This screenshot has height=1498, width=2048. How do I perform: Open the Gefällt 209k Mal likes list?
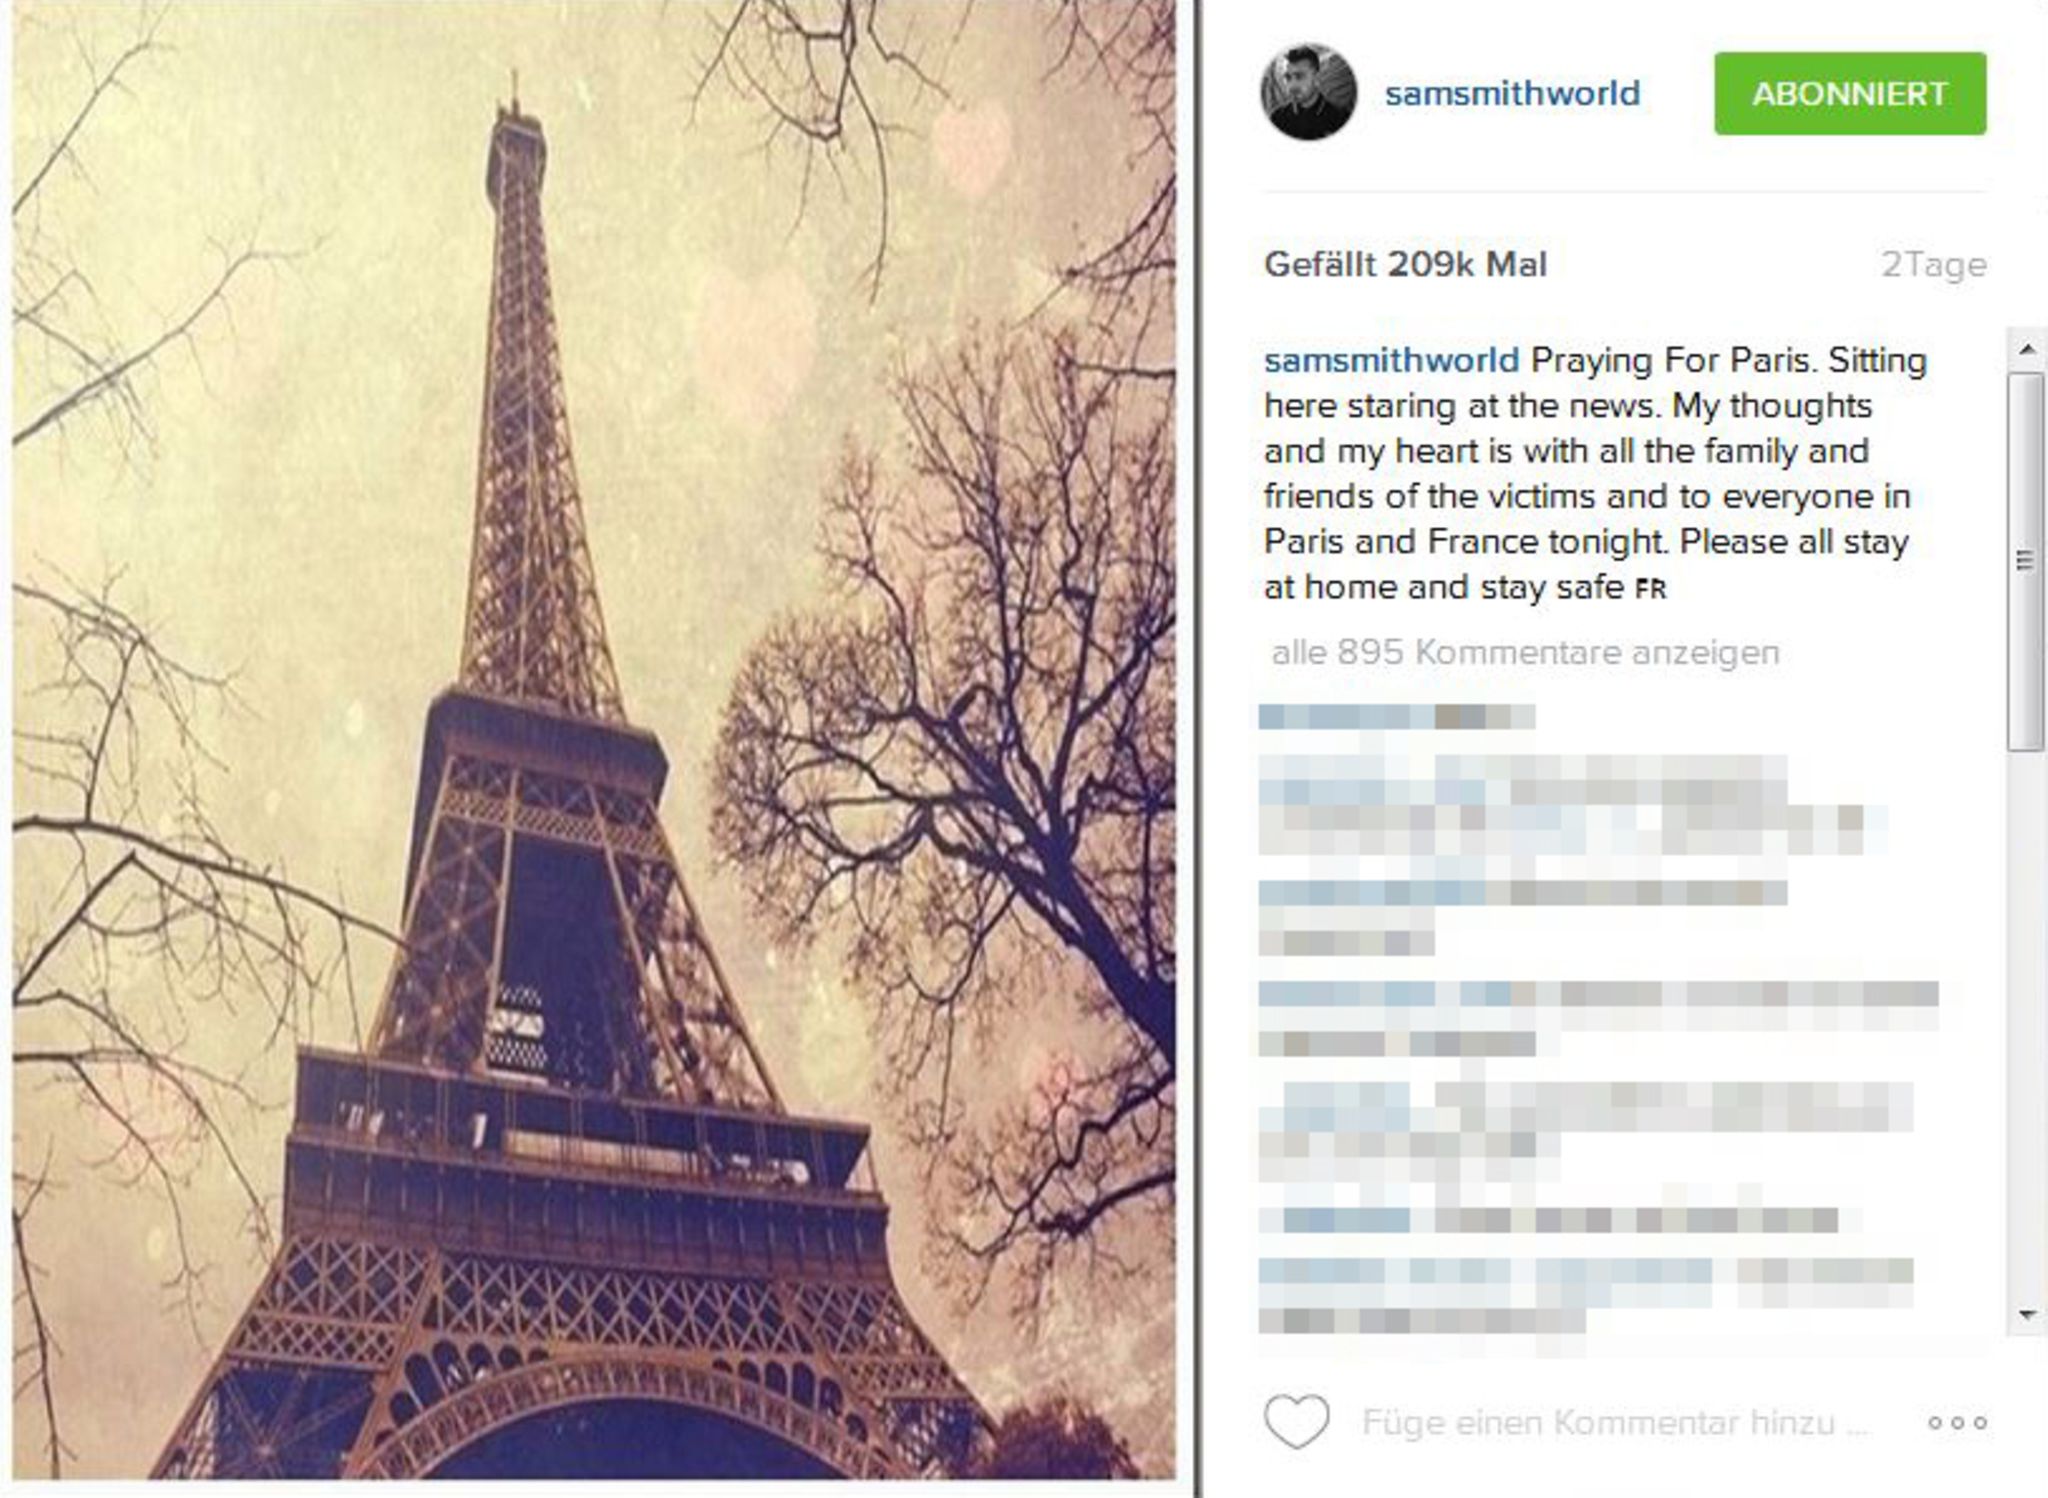coord(1405,264)
